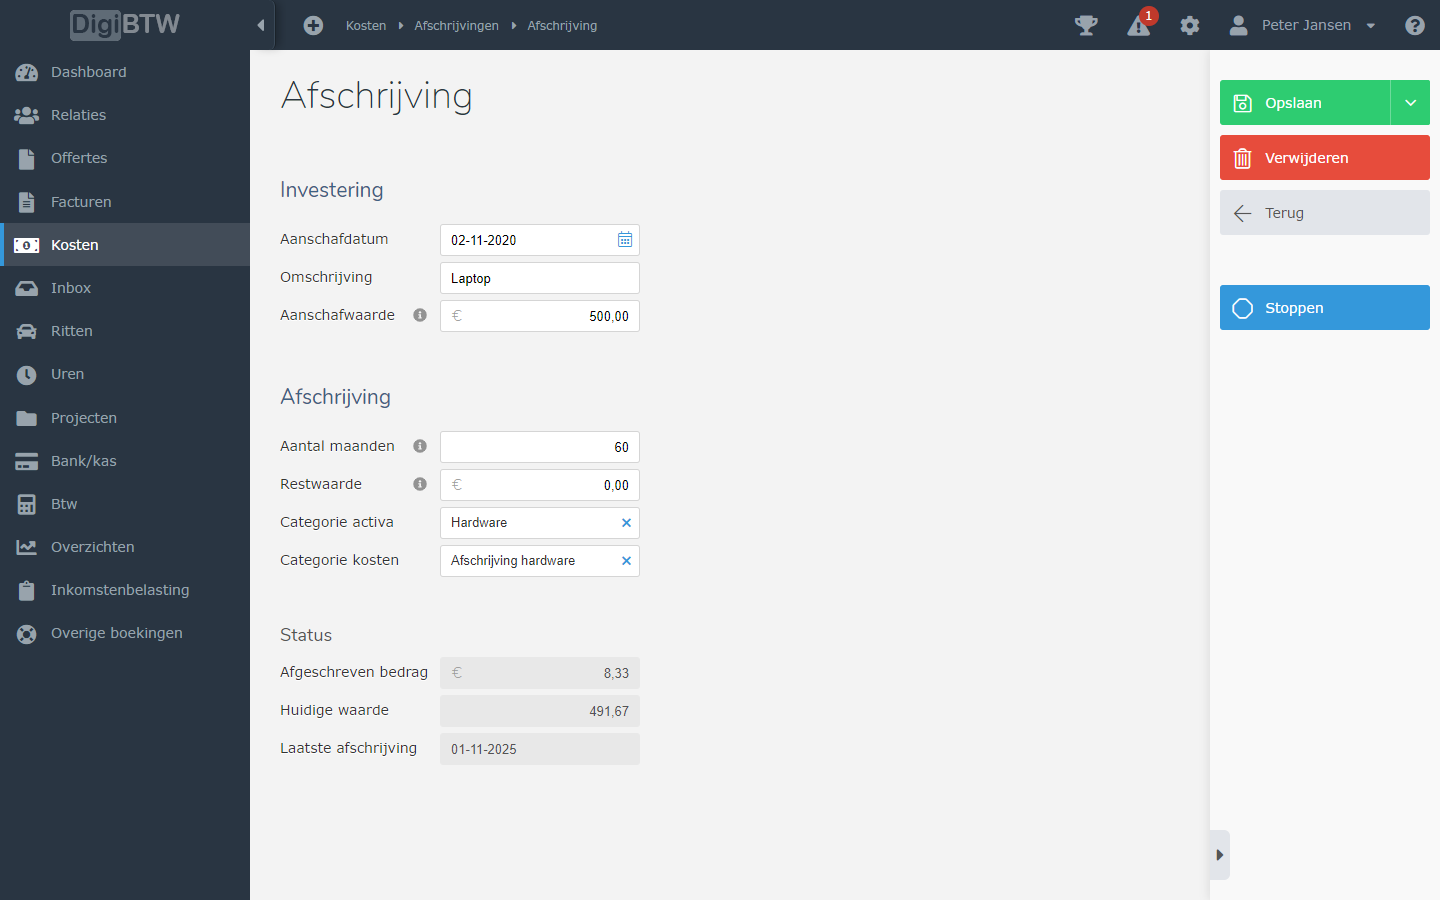Click the Omschrijving field containing Laptop

pos(540,278)
